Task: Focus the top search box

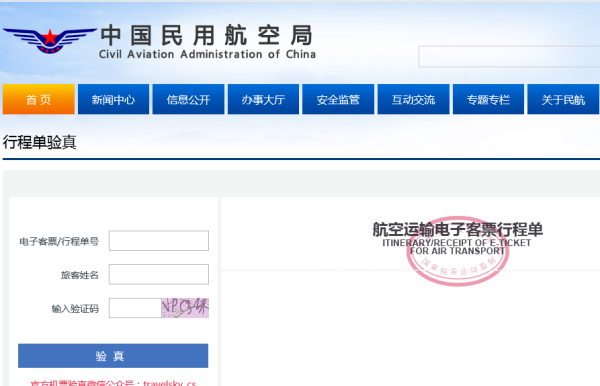Action: [x=509, y=57]
